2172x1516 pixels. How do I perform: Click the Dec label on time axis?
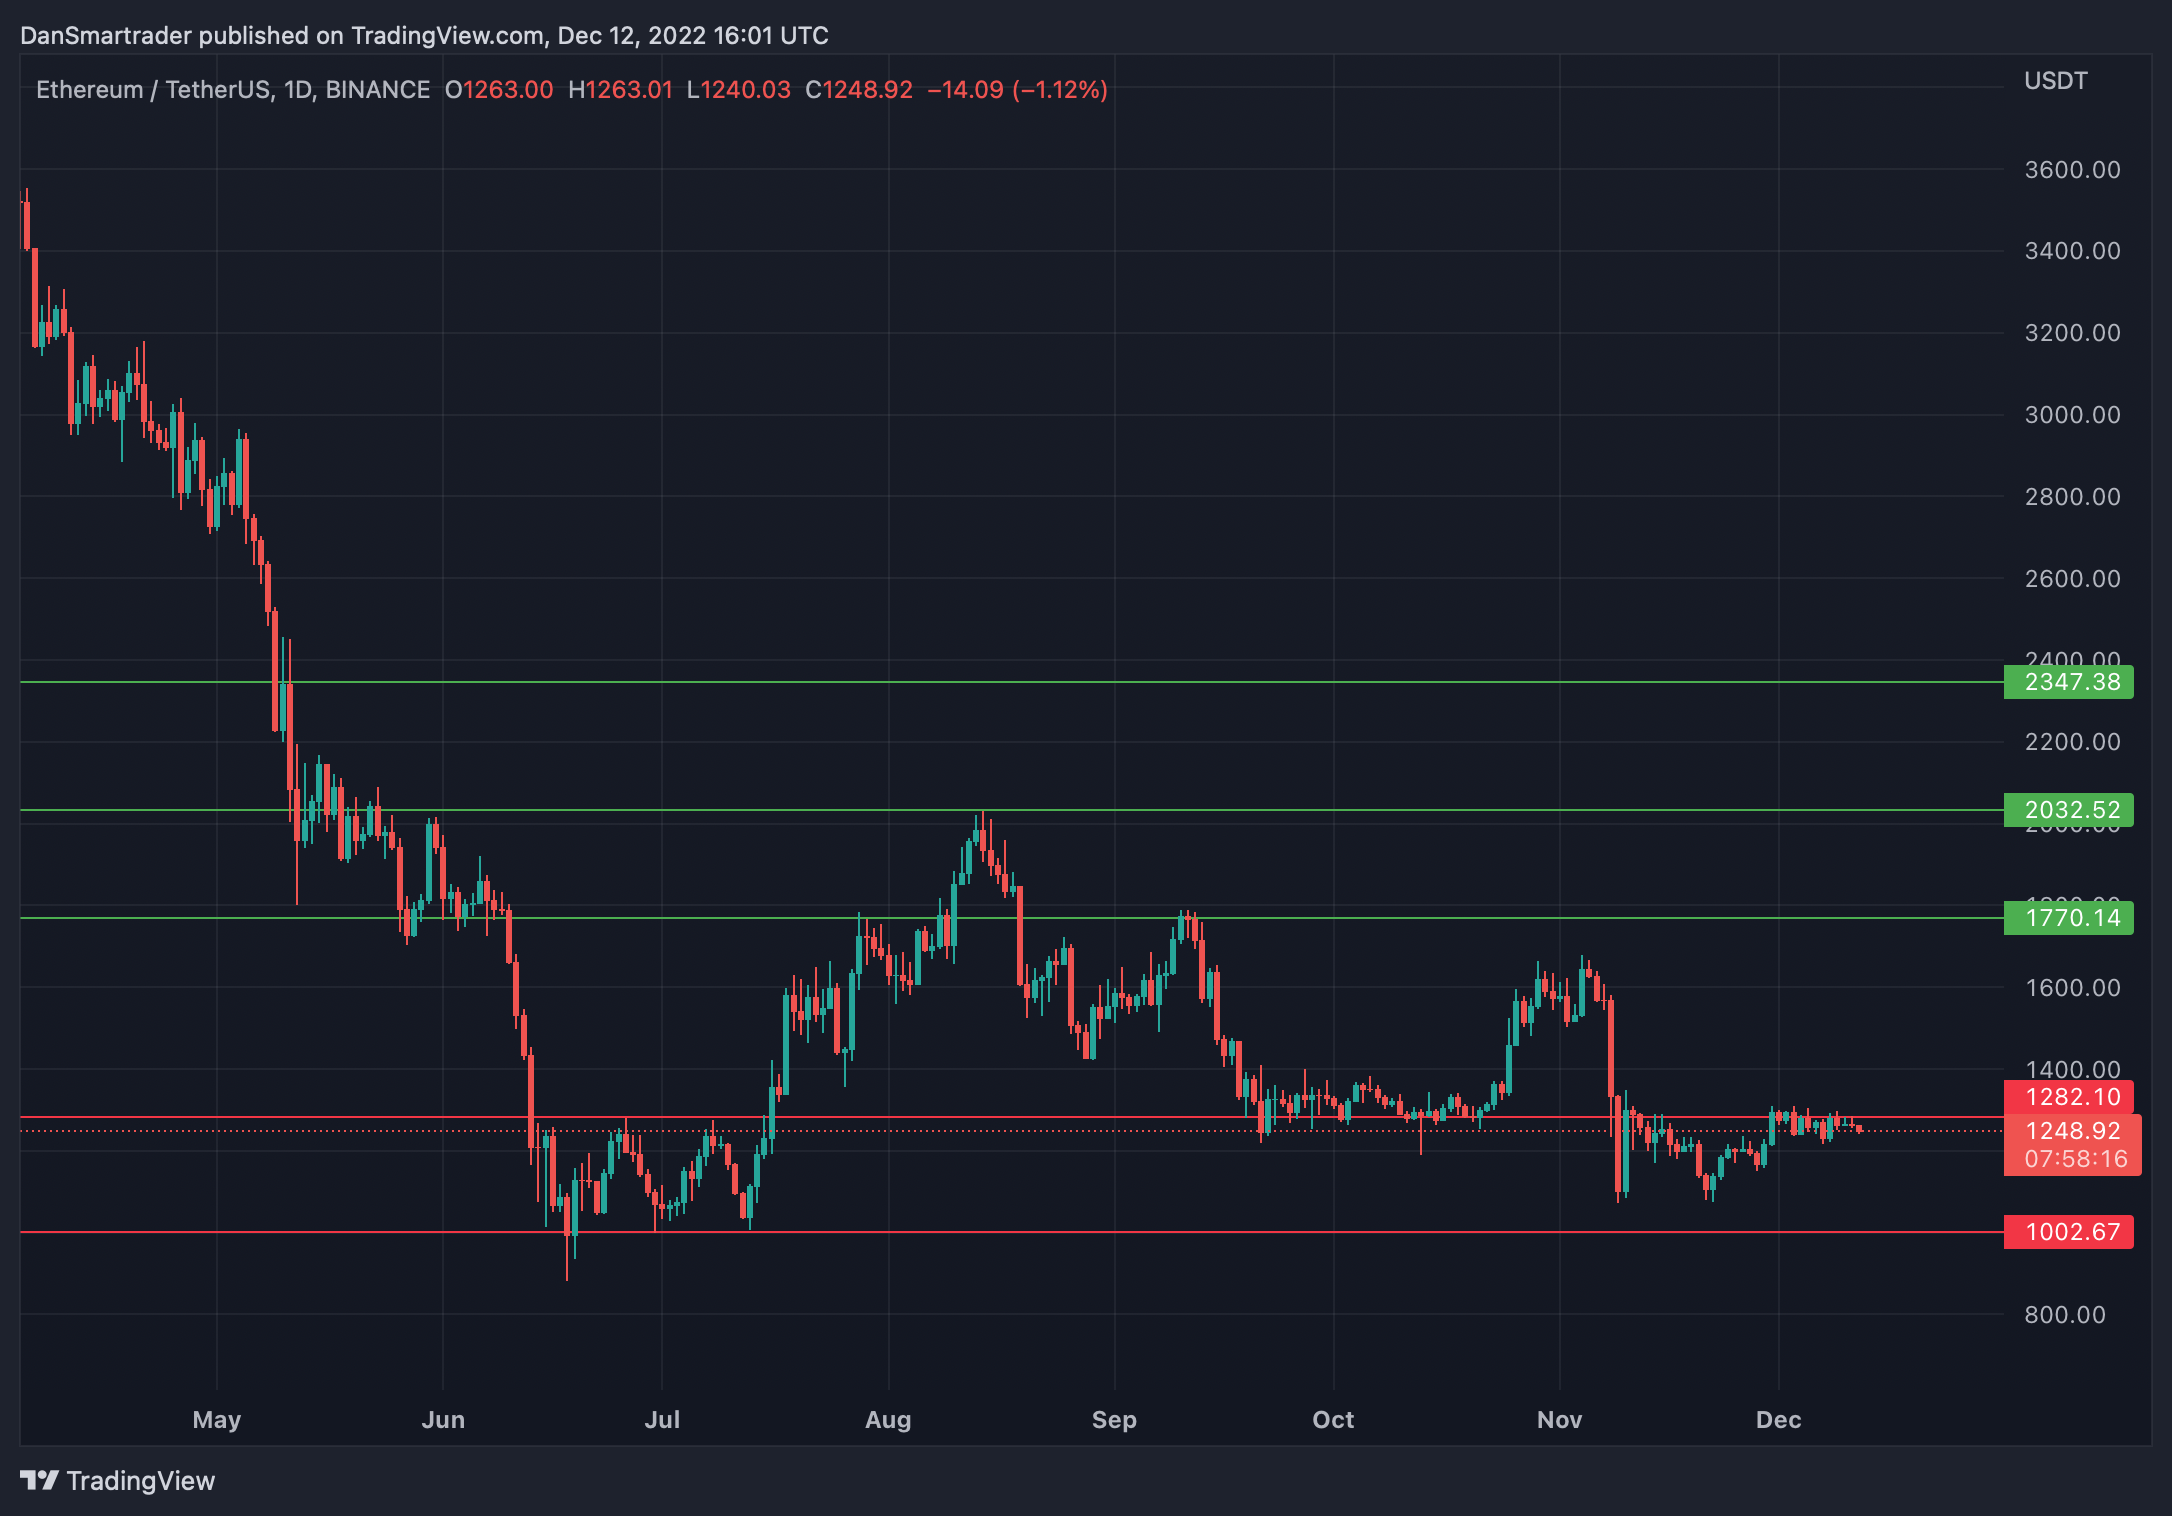pos(1778,1420)
